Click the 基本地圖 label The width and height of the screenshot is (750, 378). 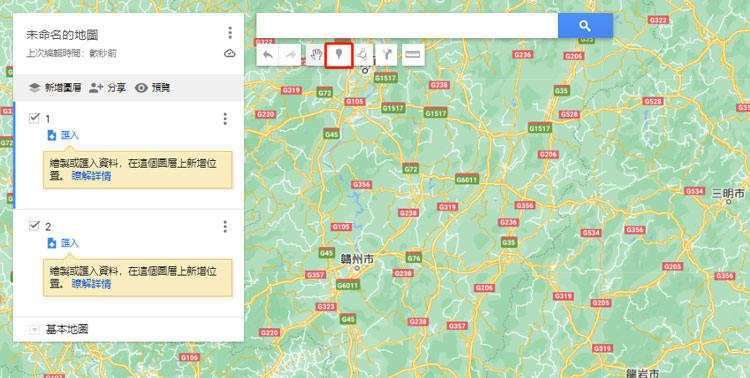coord(67,329)
